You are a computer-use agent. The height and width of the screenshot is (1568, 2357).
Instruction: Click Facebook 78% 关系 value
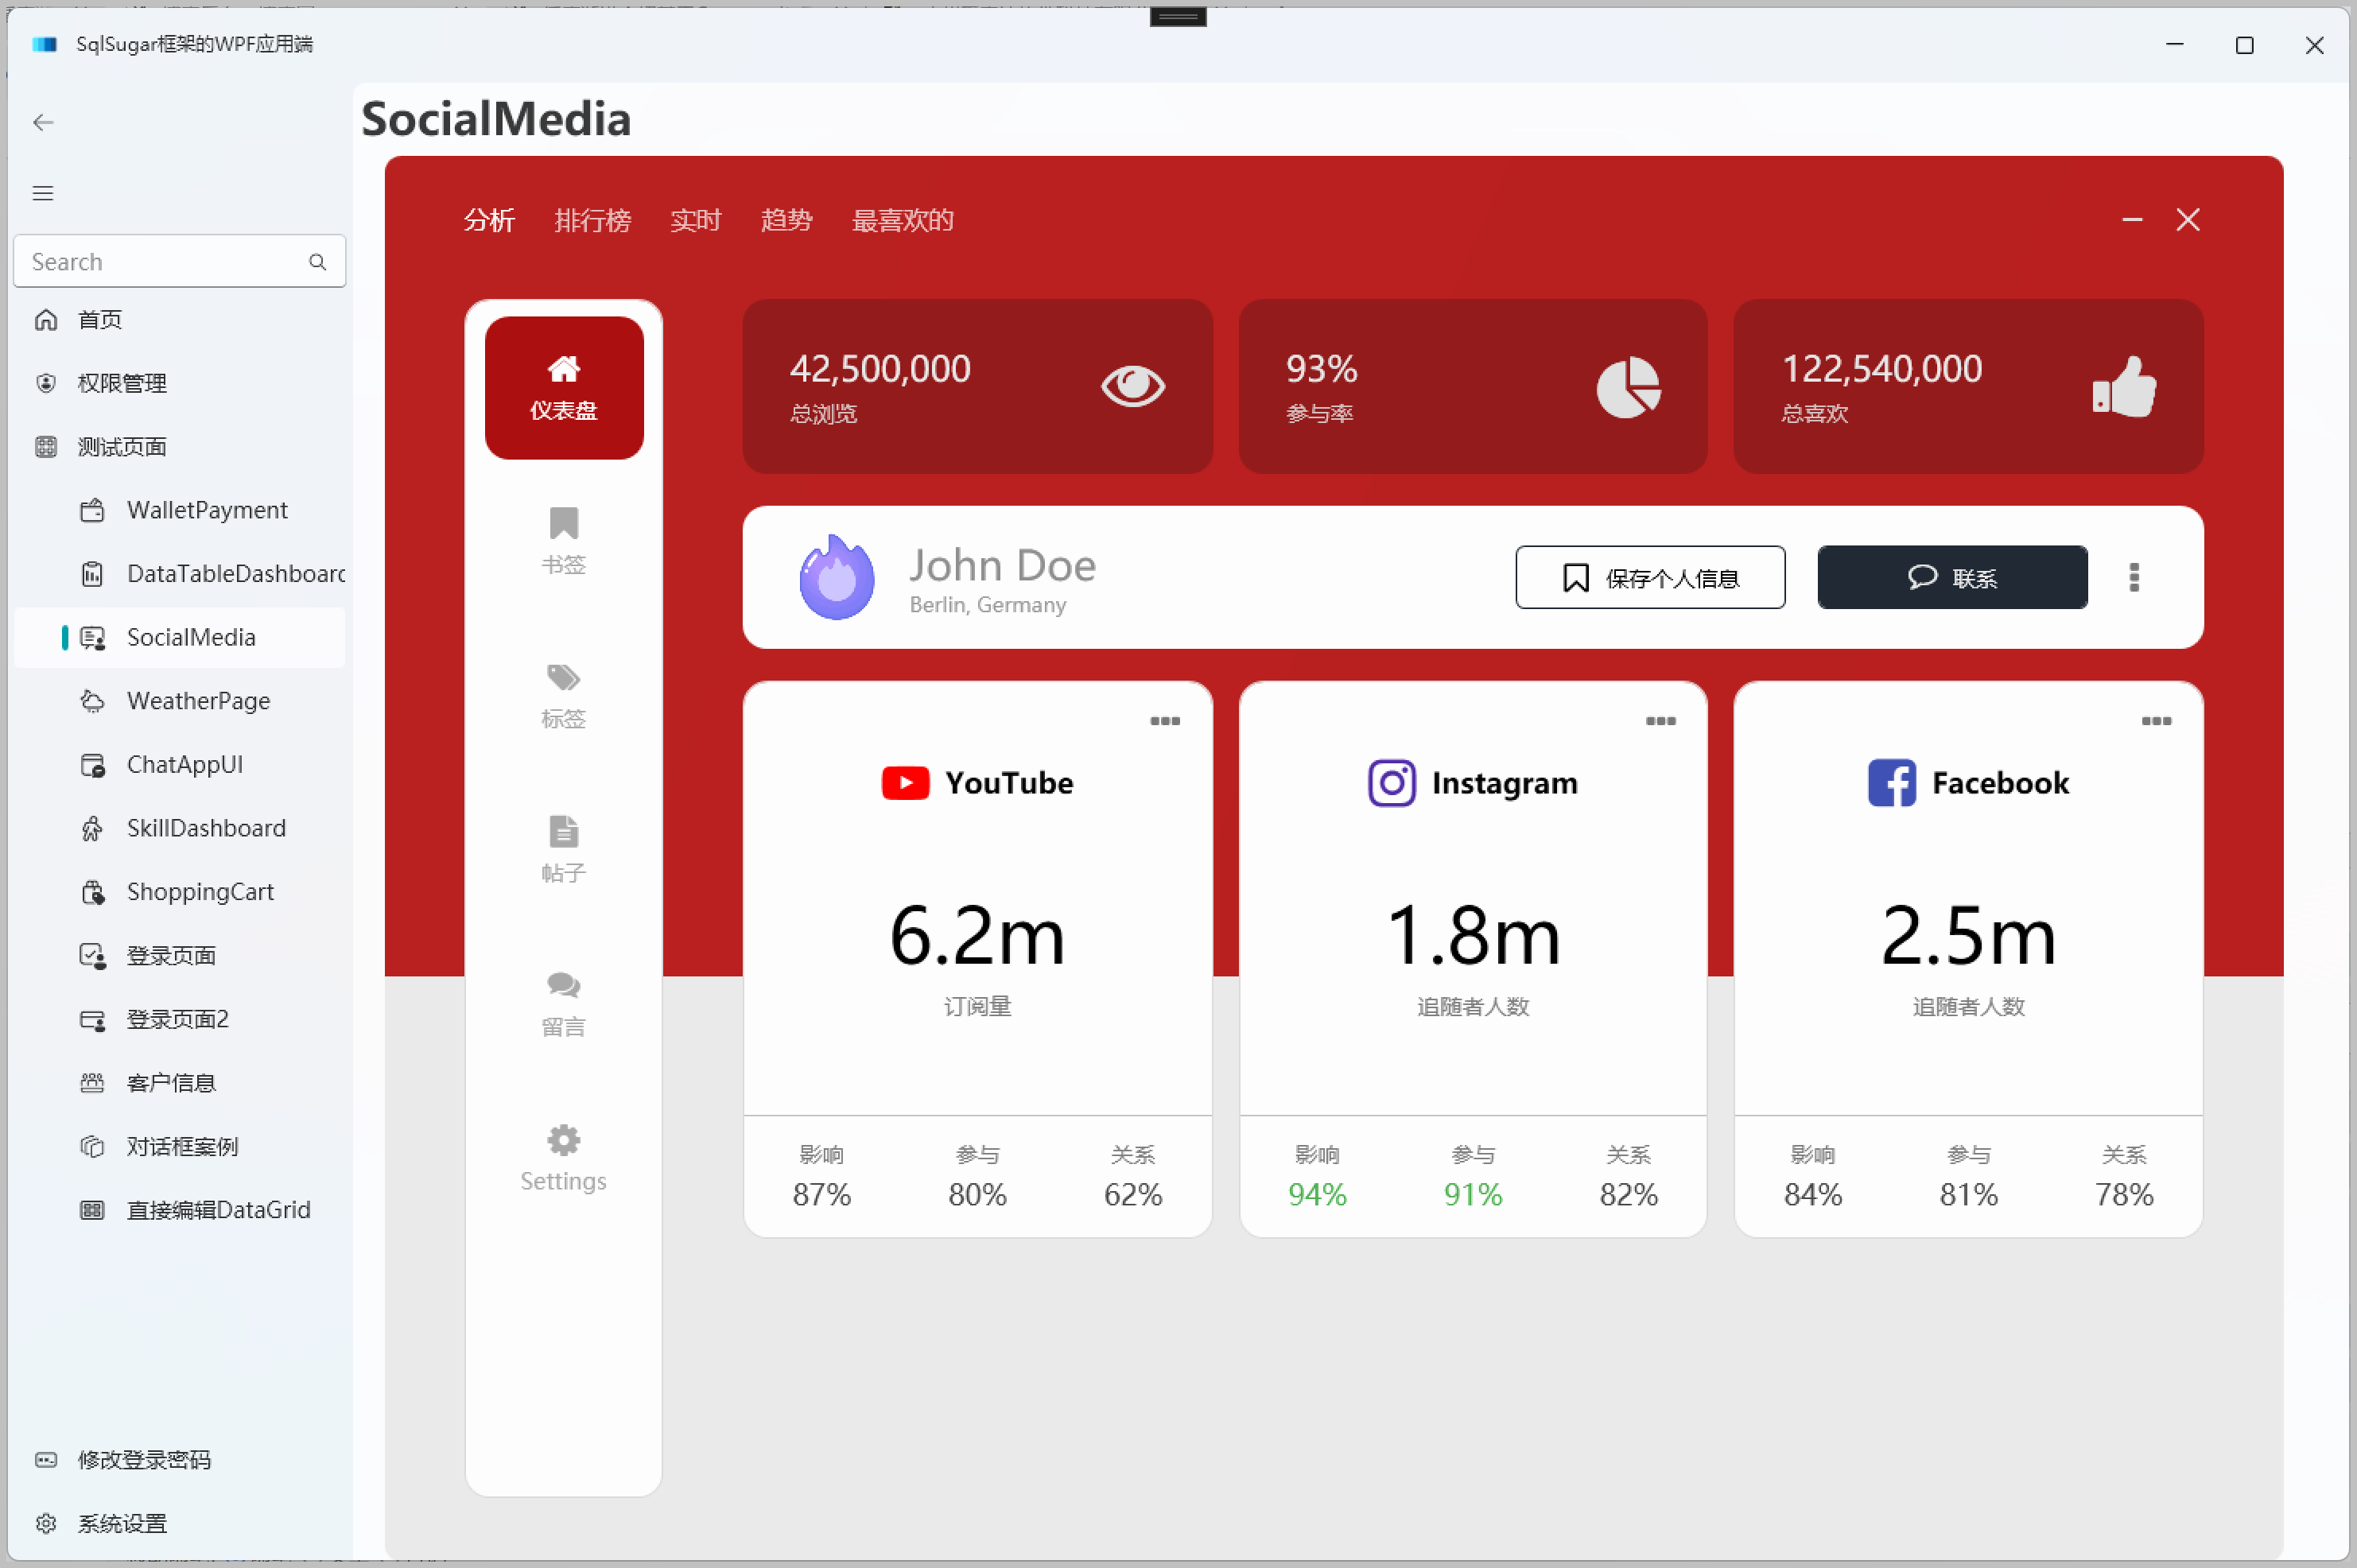click(x=2125, y=1195)
